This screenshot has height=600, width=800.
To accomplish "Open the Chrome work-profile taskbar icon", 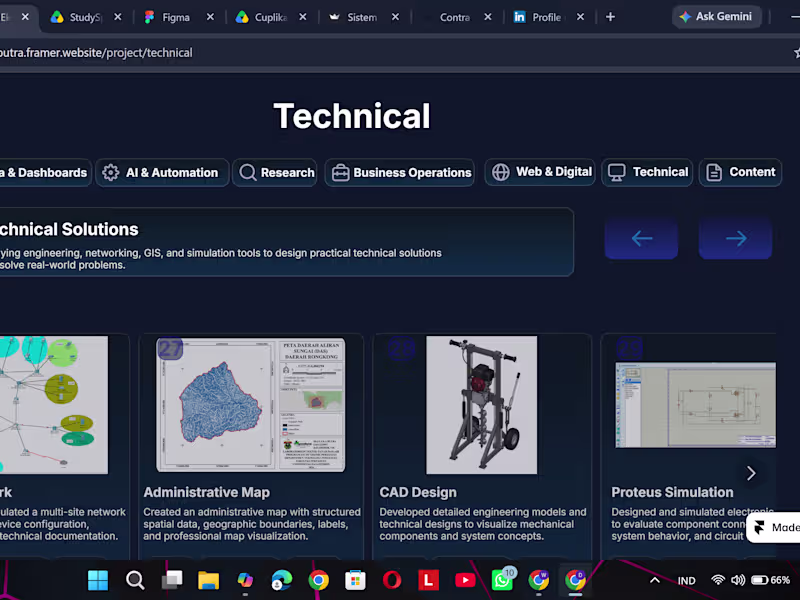I will coord(539,580).
